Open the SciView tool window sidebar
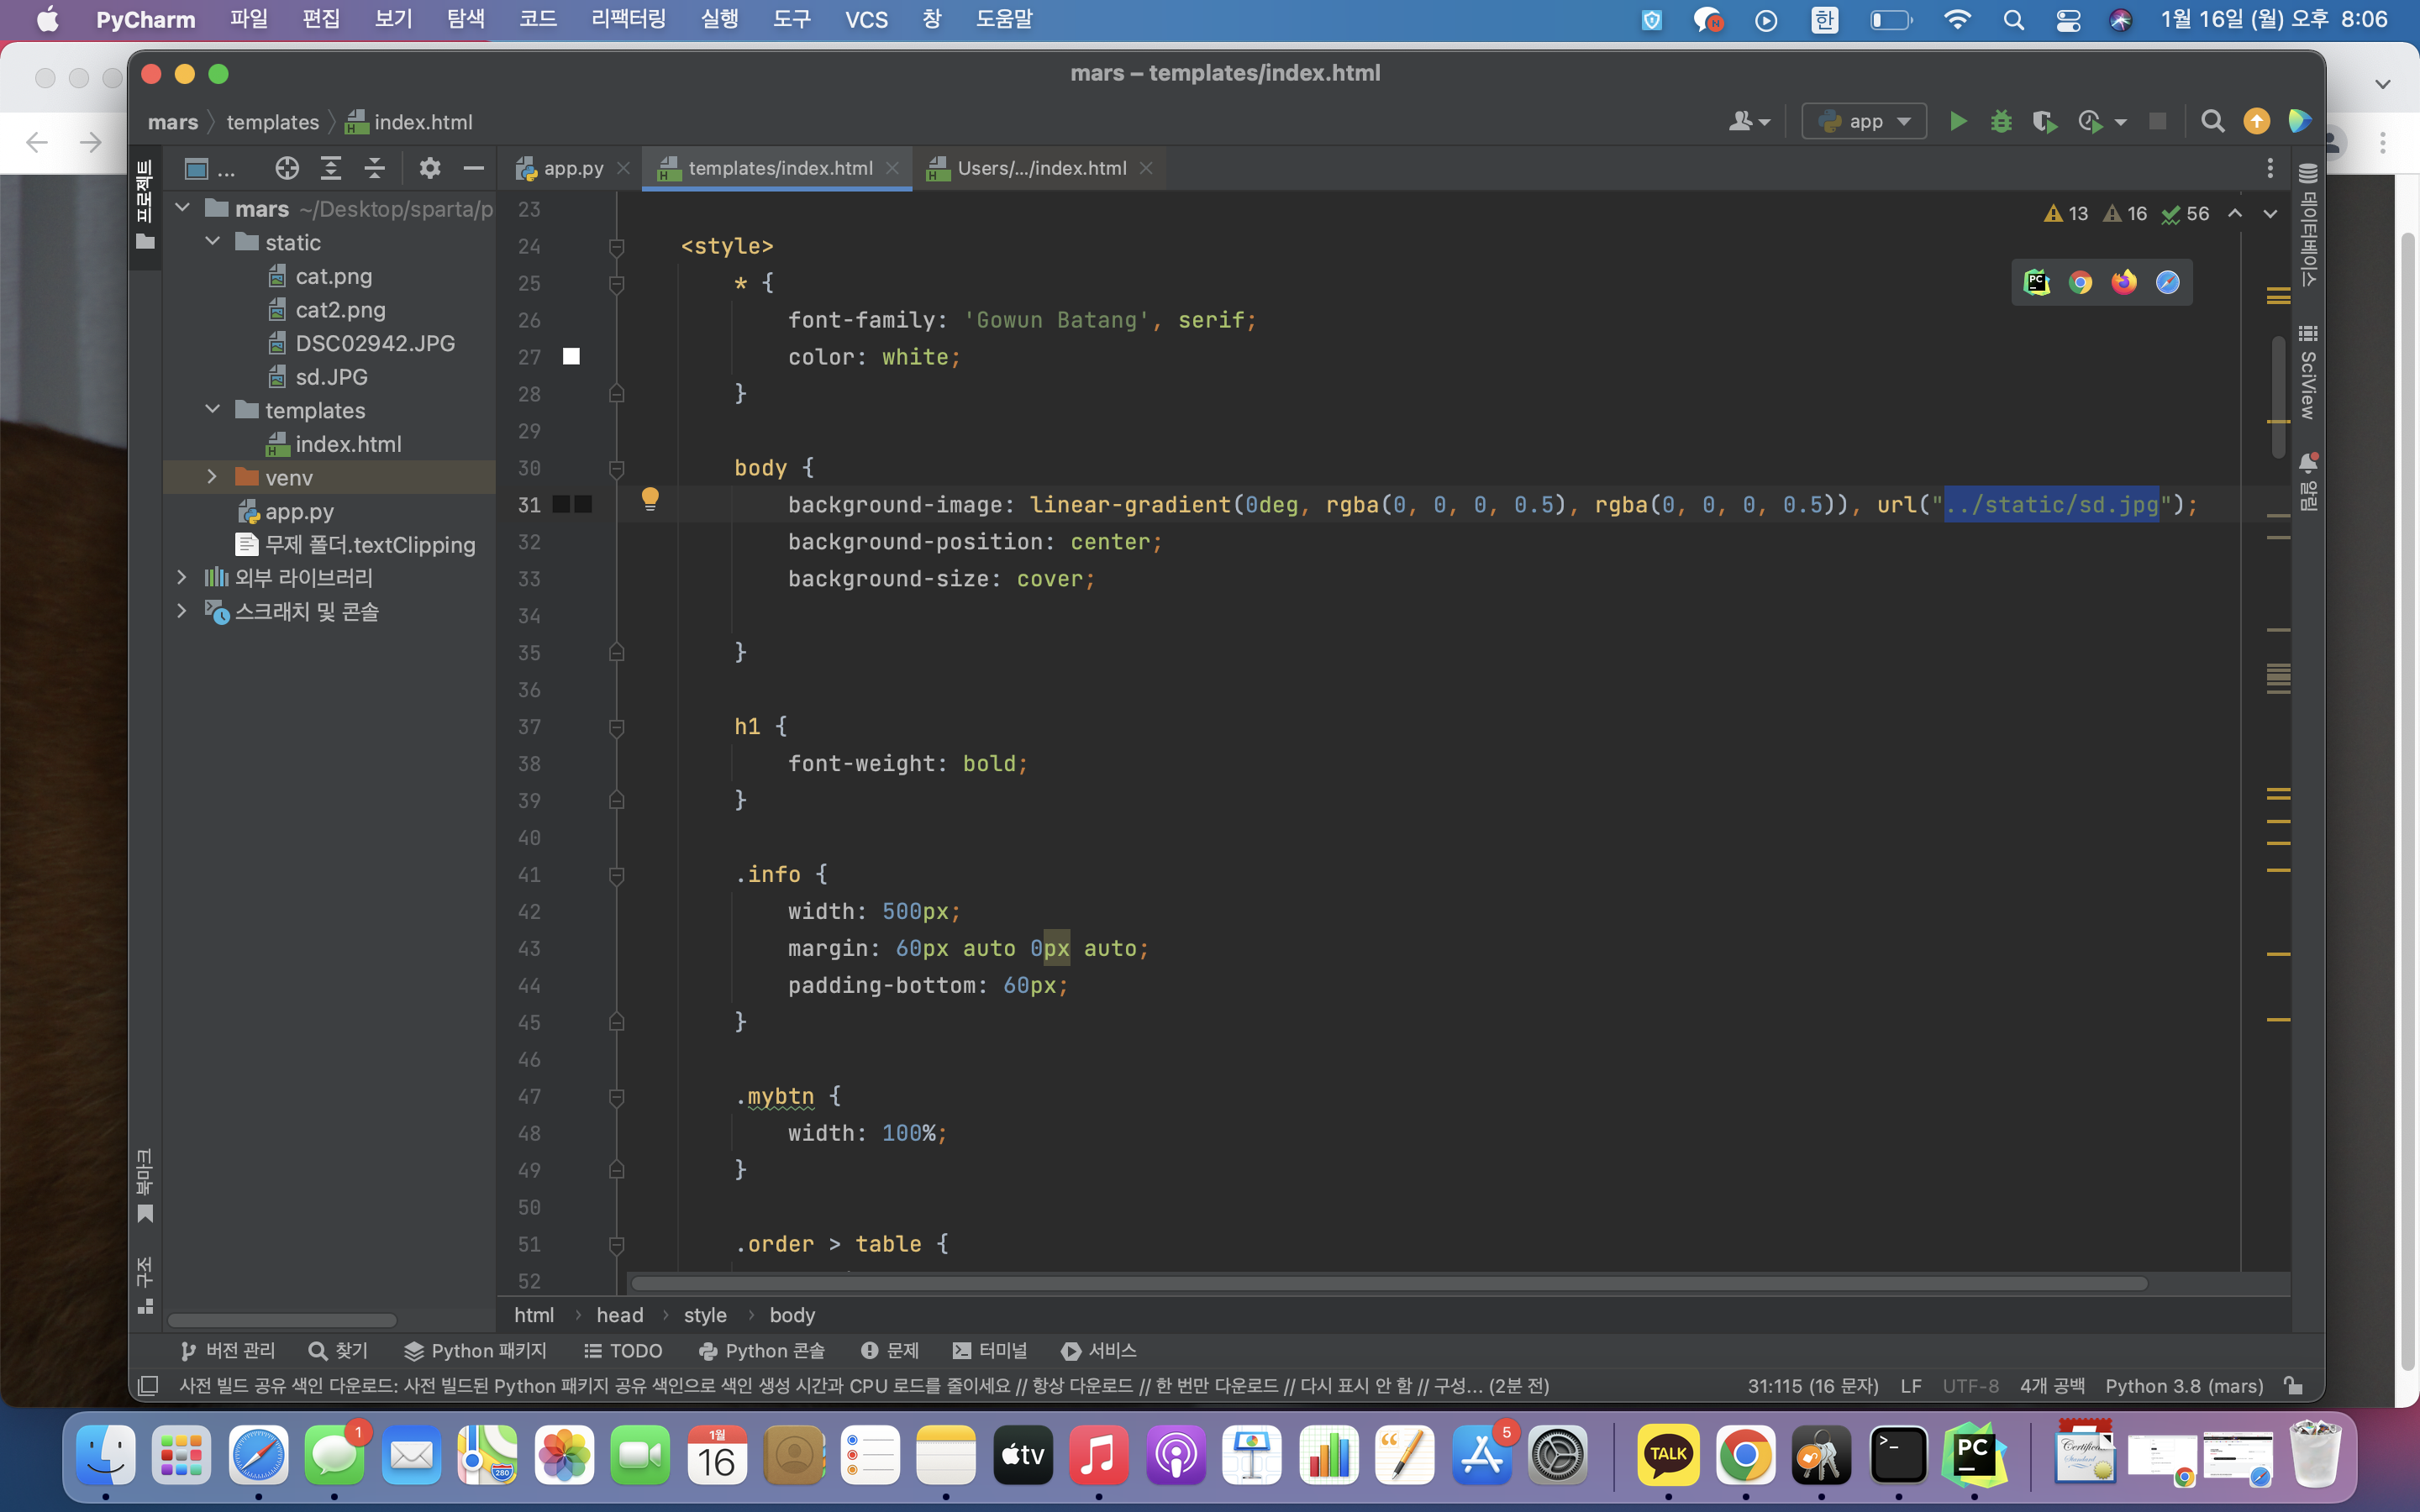This screenshot has width=2420, height=1512. coord(2307,372)
